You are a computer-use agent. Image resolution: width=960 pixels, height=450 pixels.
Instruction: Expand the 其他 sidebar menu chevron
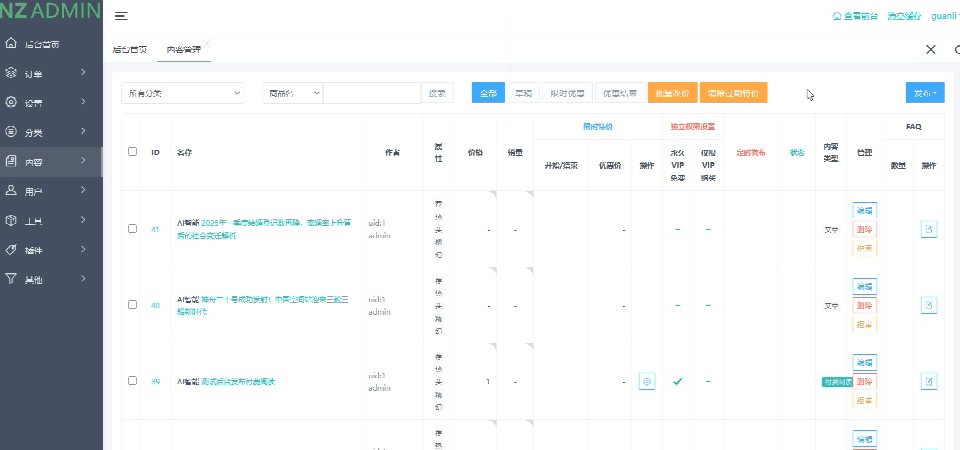pyautogui.click(x=83, y=278)
